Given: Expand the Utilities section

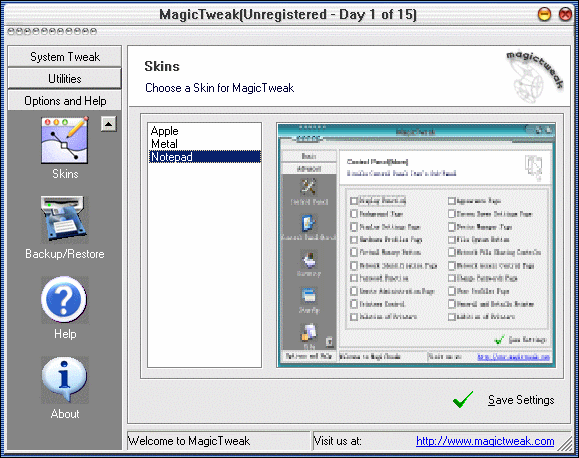Looking at the screenshot, I should point(65,78).
